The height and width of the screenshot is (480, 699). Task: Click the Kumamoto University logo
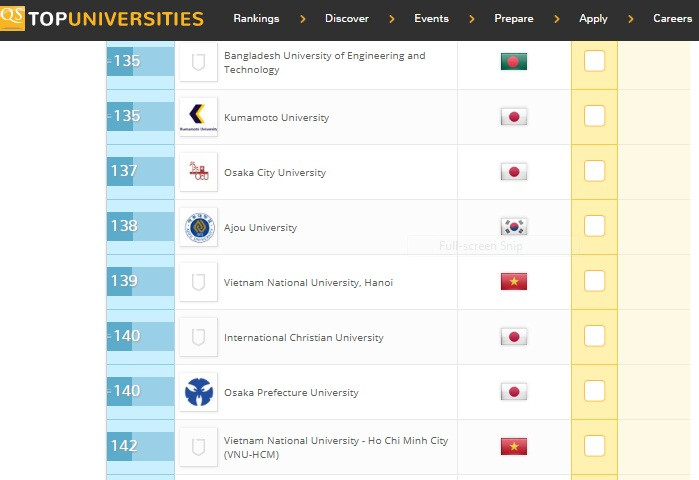pos(198,117)
